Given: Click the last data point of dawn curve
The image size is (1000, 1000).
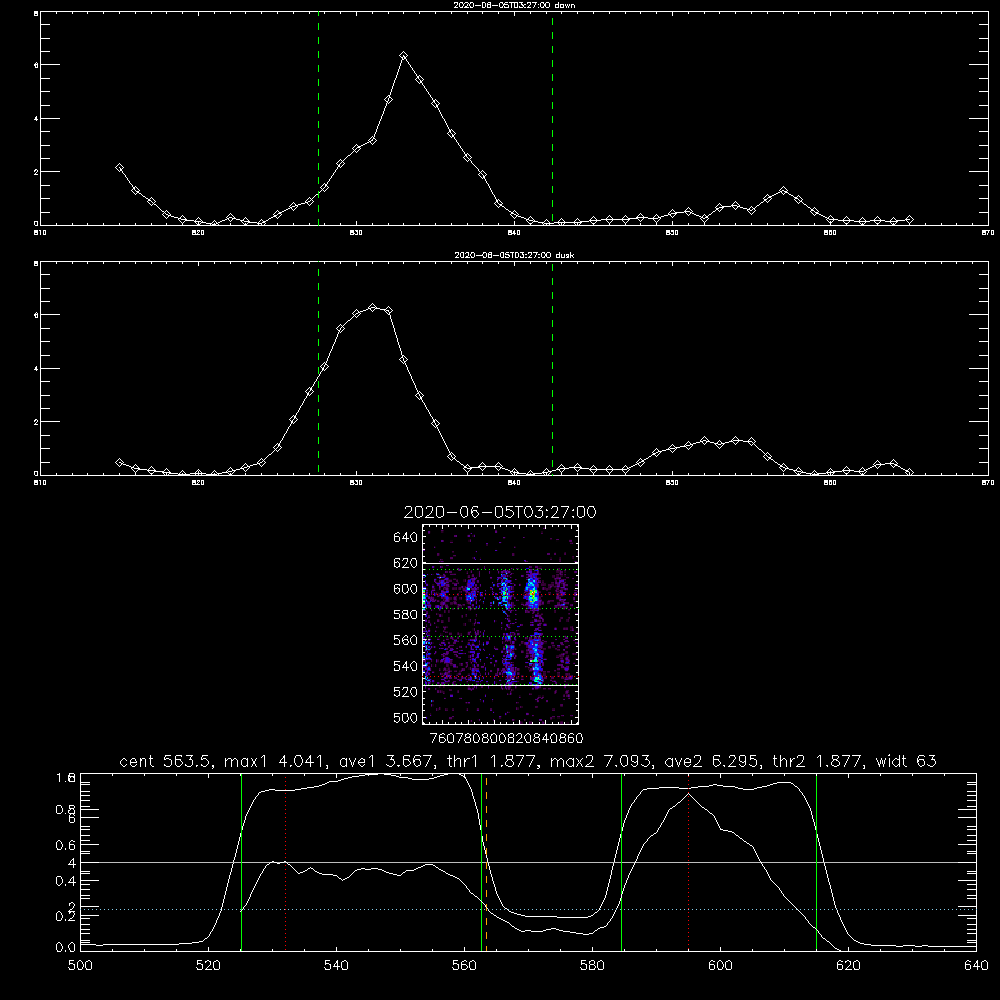Looking at the screenshot, I should (909, 219).
